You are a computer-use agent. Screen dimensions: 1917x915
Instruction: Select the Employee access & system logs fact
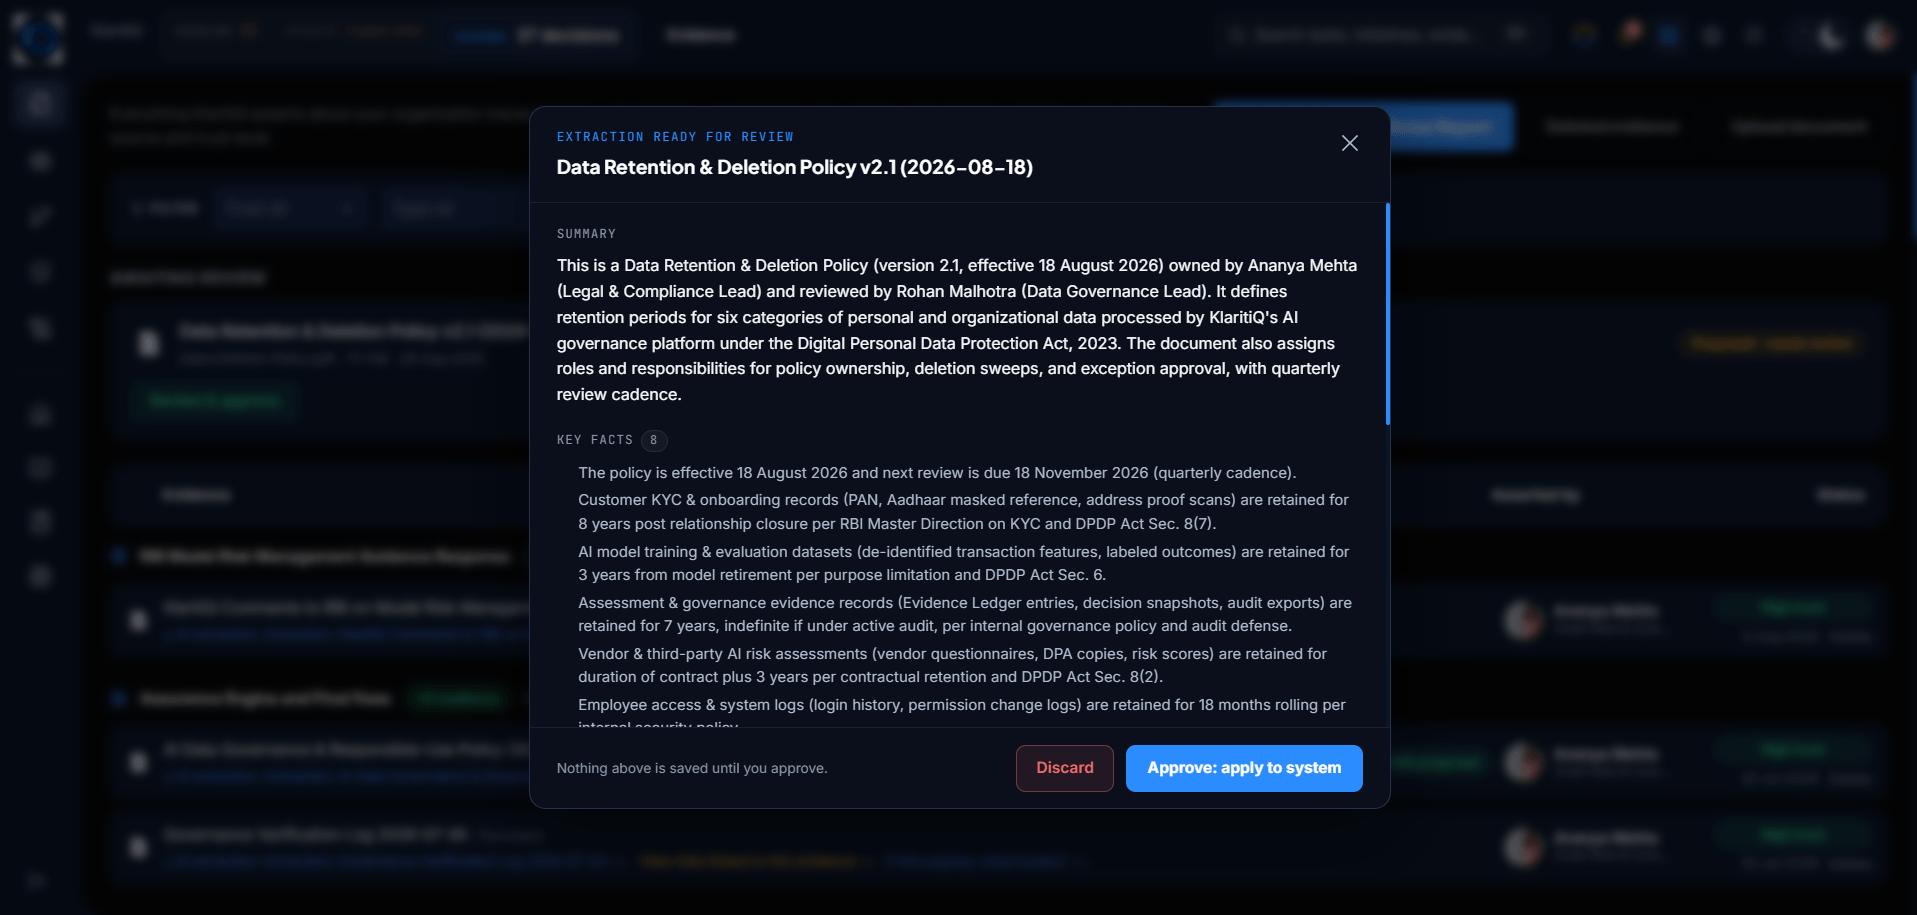coord(962,711)
